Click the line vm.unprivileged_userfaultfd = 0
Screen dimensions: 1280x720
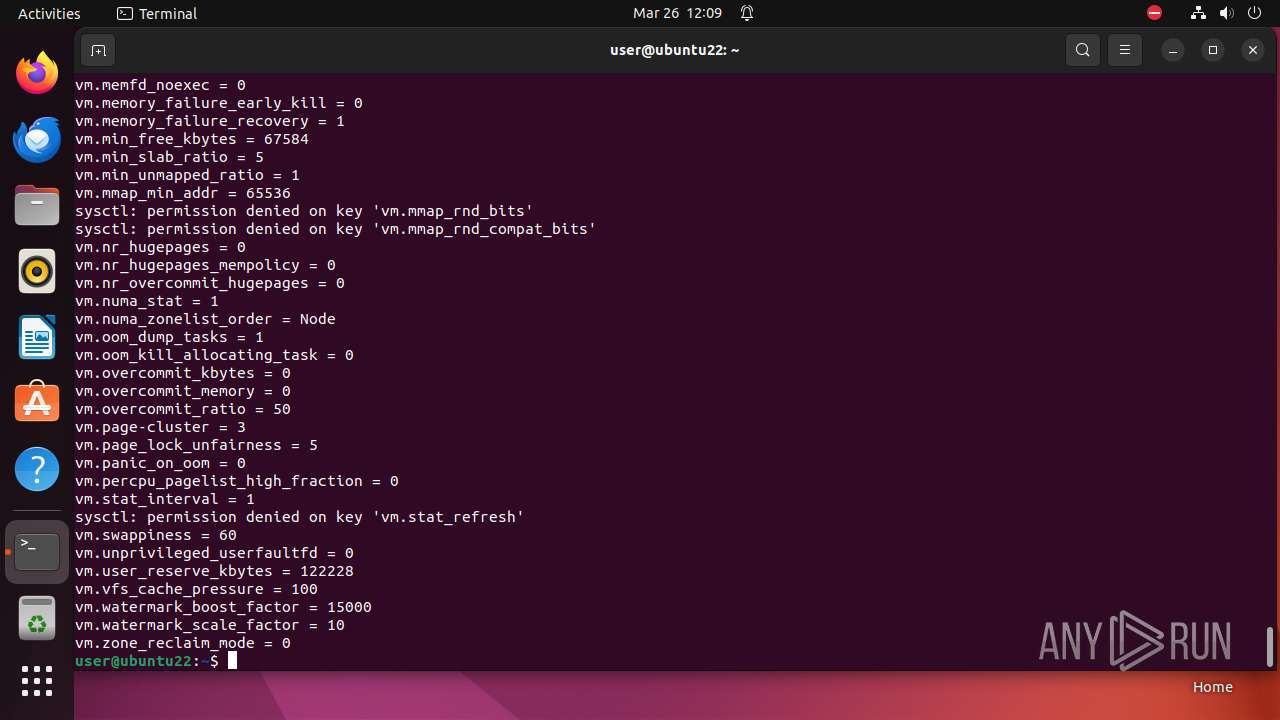[214, 553]
